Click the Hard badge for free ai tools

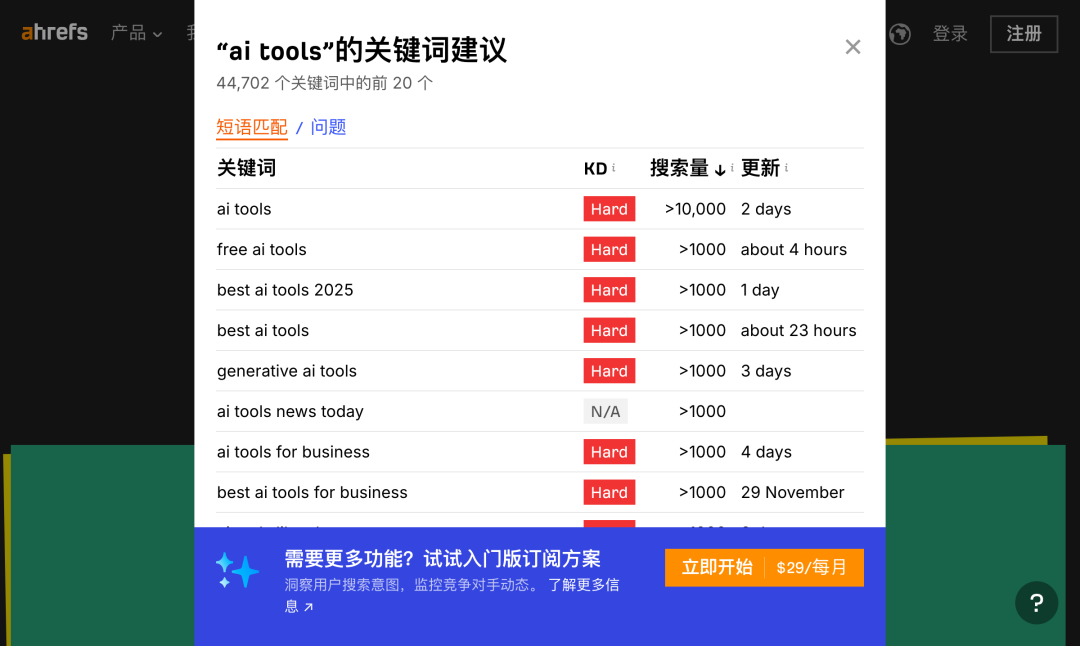[x=609, y=250]
